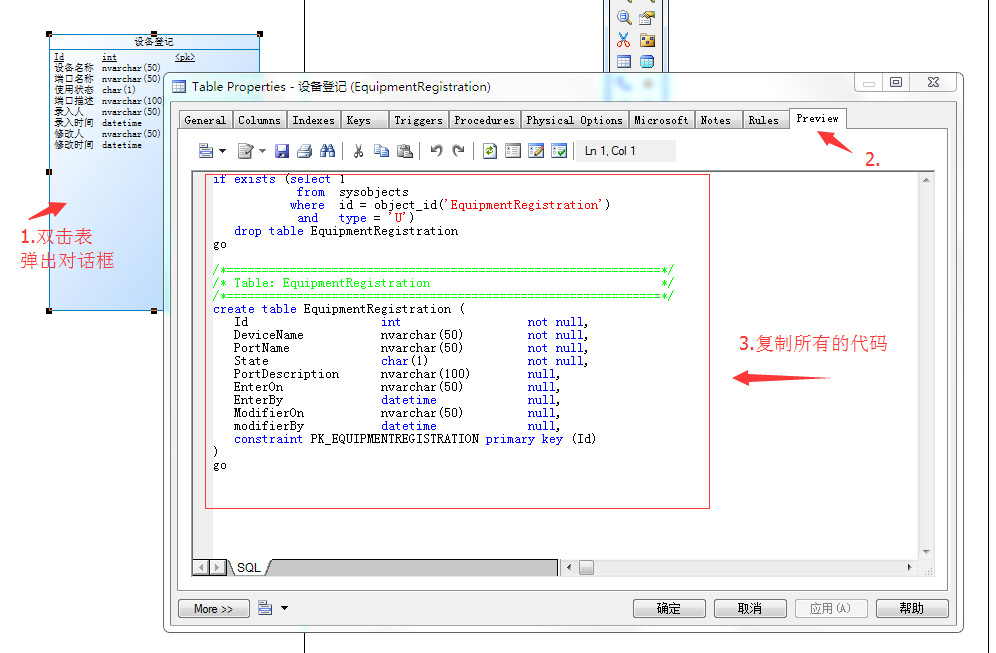Viewport: 996px width, 653px height.
Task: Click the vertical scrollbar down arrow
Action: tap(926, 551)
